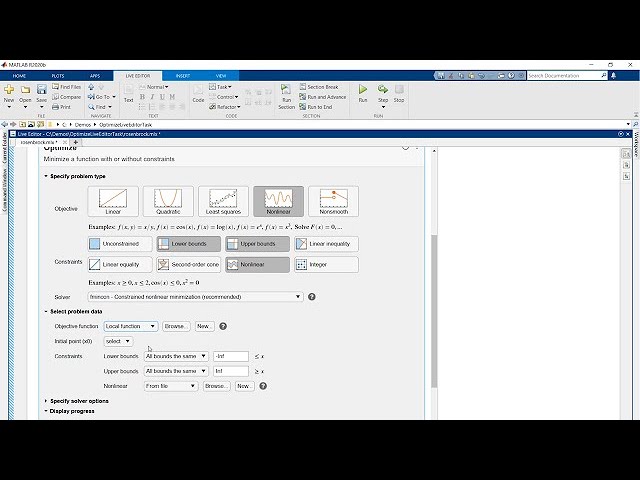
Task: Open Lower bounds type dropdown
Action: (176, 356)
